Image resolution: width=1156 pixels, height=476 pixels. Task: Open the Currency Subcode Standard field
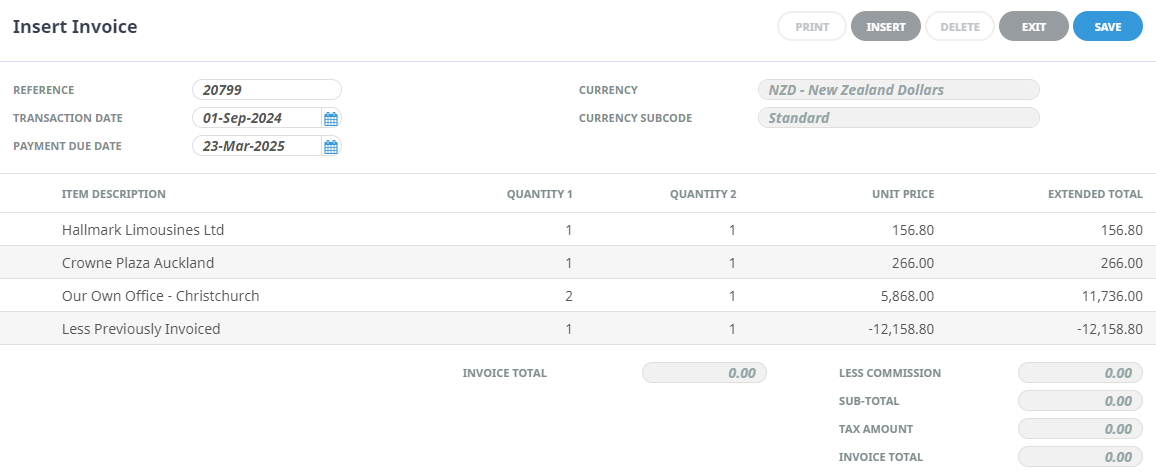pos(898,118)
